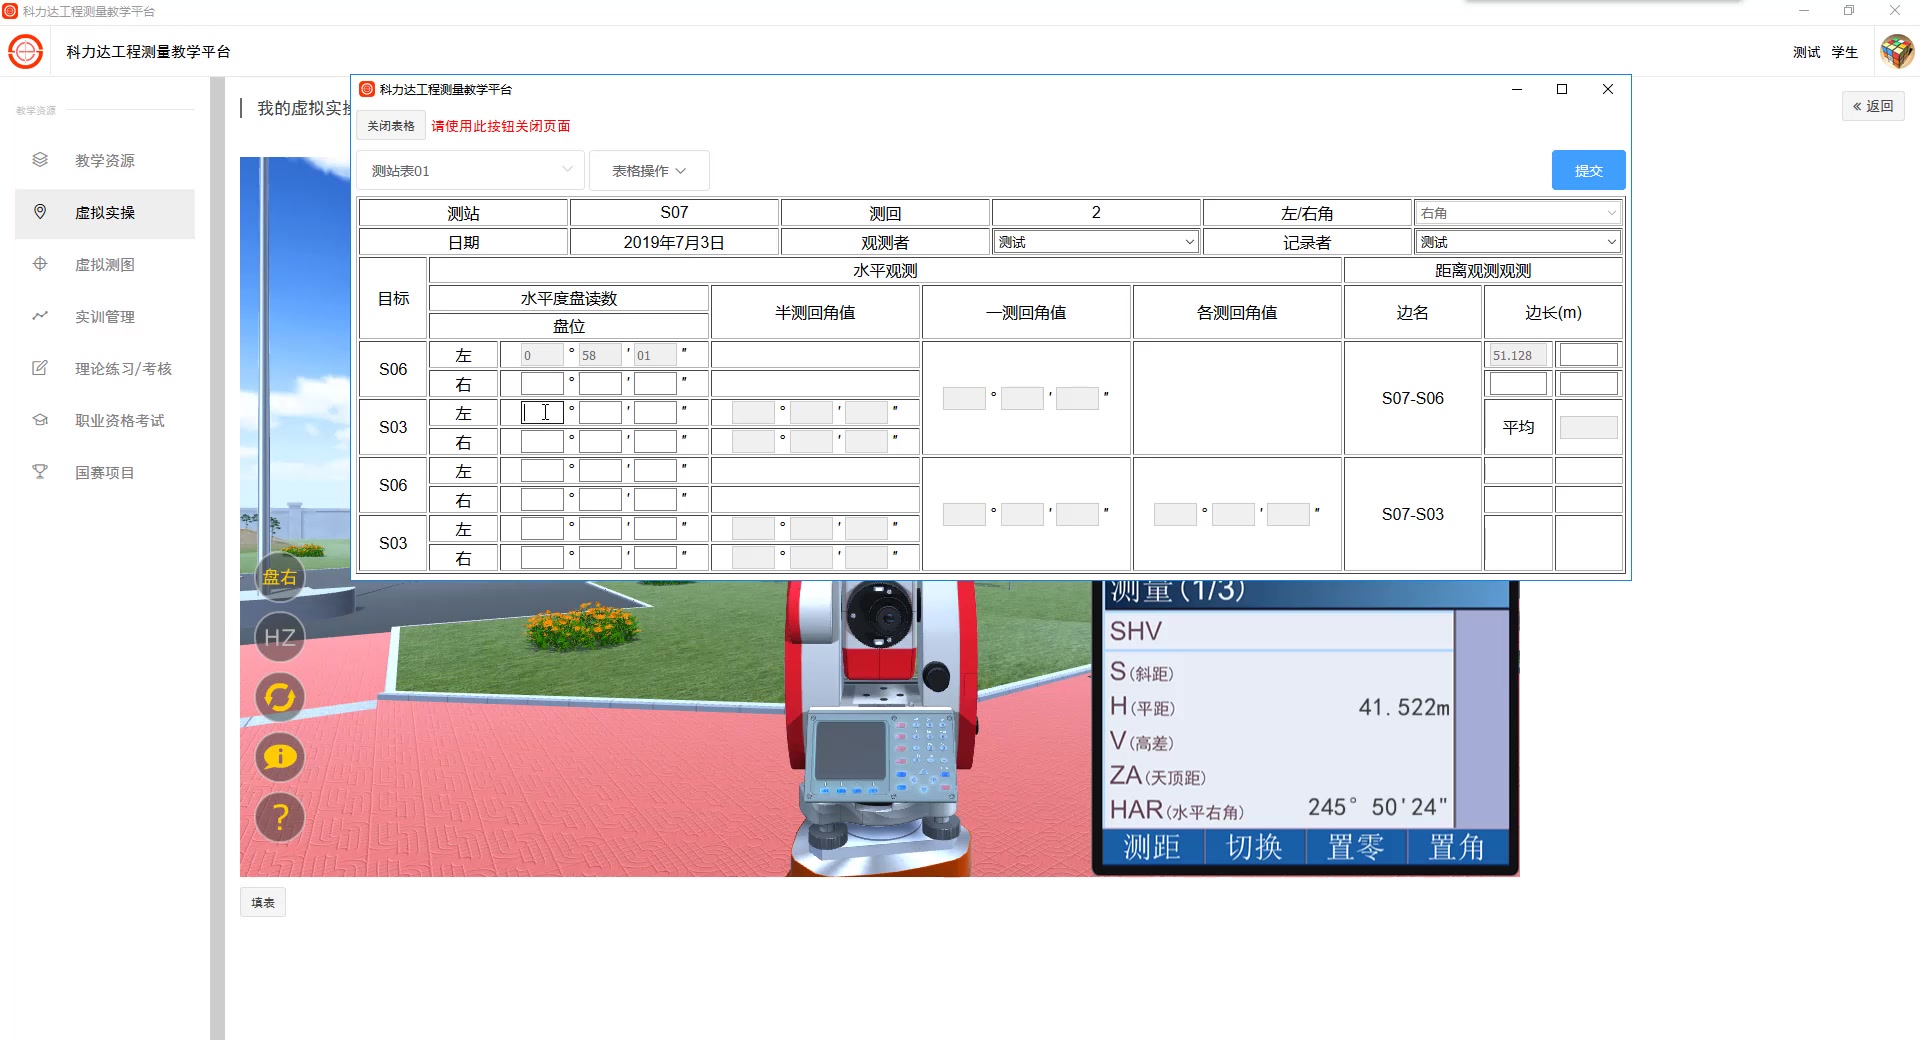Open the 记录者 dropdown
This screenshot has width=1920, height=1040.
[1517, 242]
